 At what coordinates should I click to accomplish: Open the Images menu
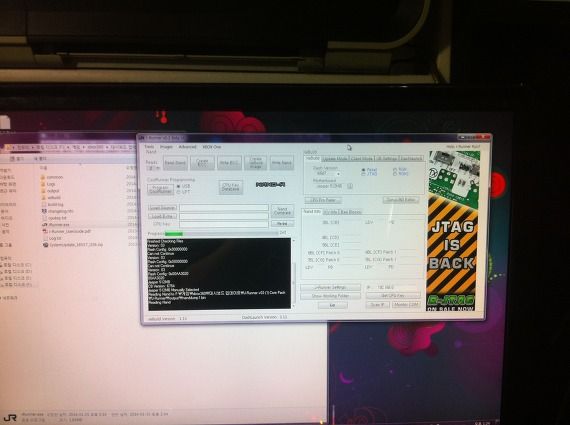click(x=166, y=147)
